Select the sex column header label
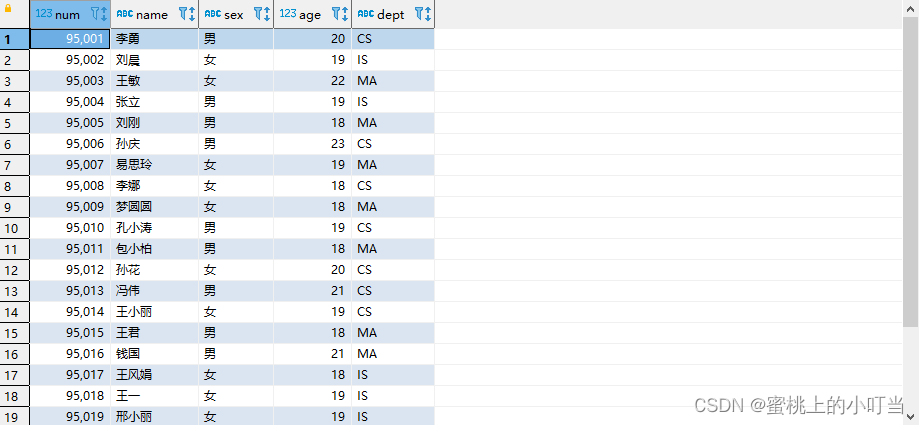919x425 pixels. click(x=233, y=15)
